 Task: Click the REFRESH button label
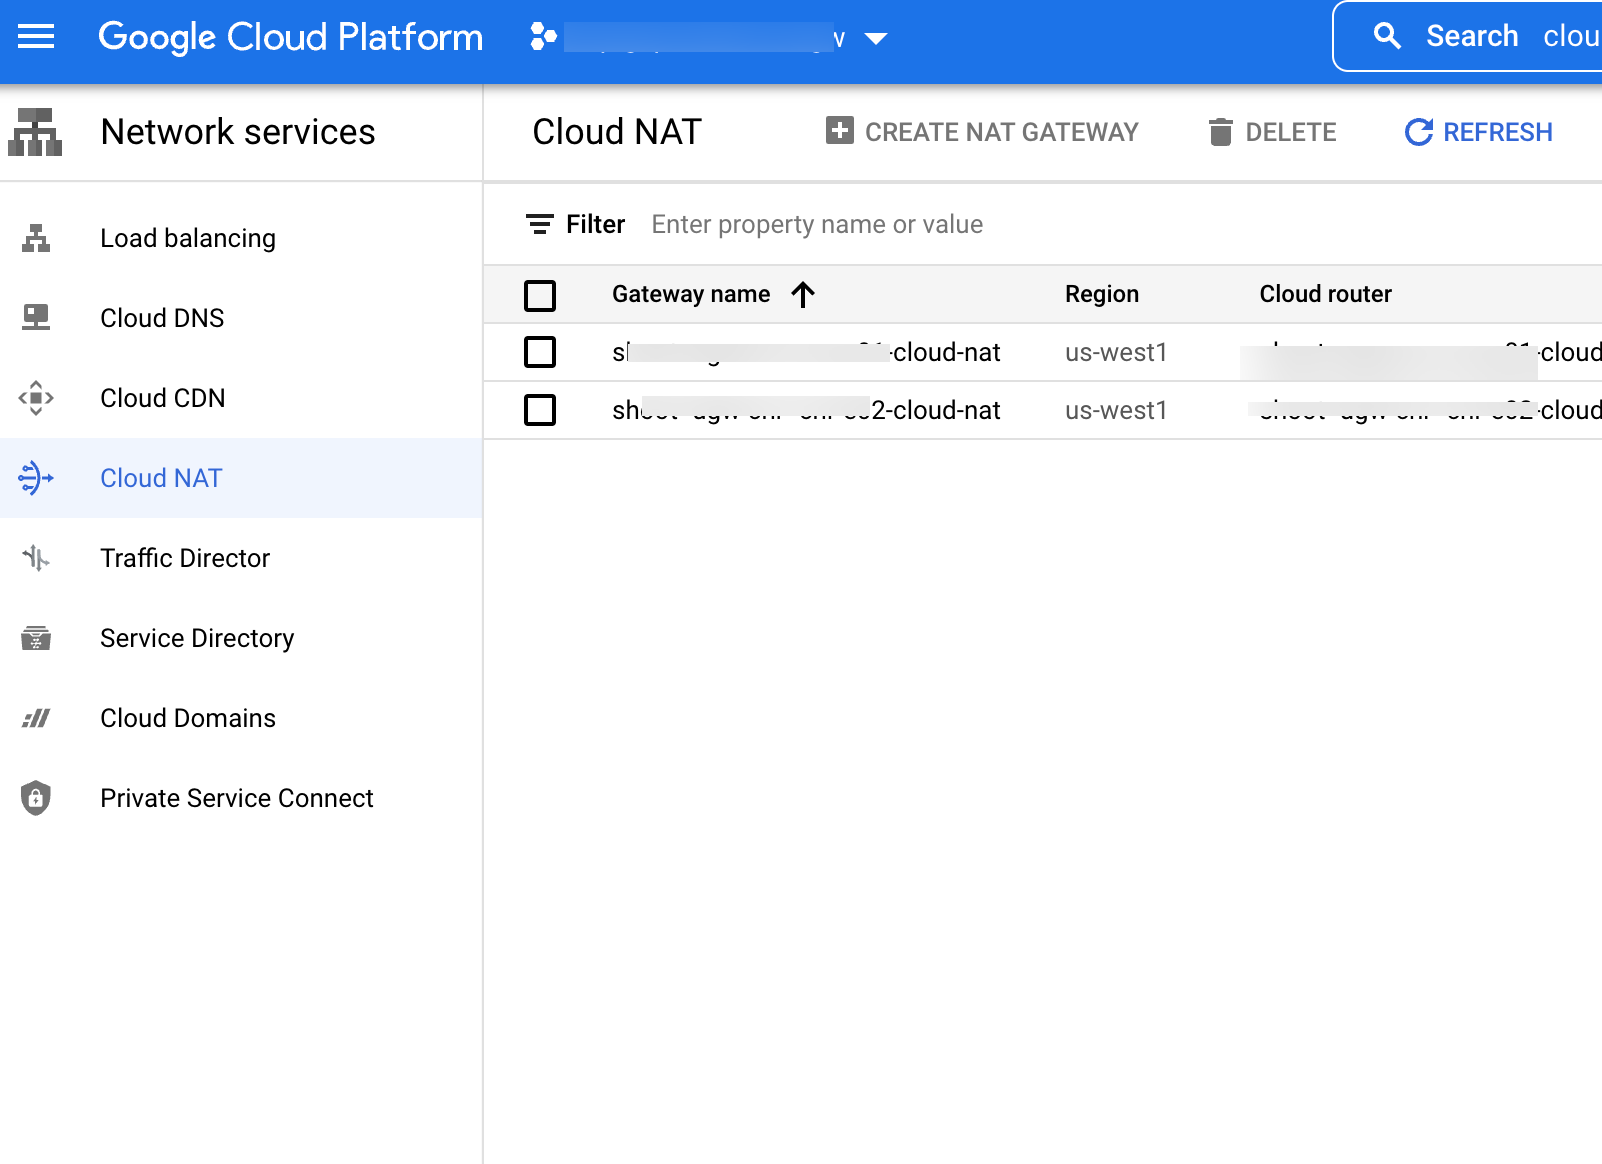1498,132
